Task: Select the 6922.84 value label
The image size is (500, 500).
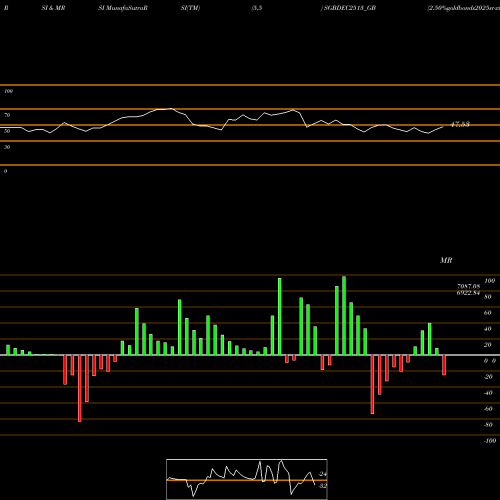Action: pyautogui.click(x=468, y=293)
